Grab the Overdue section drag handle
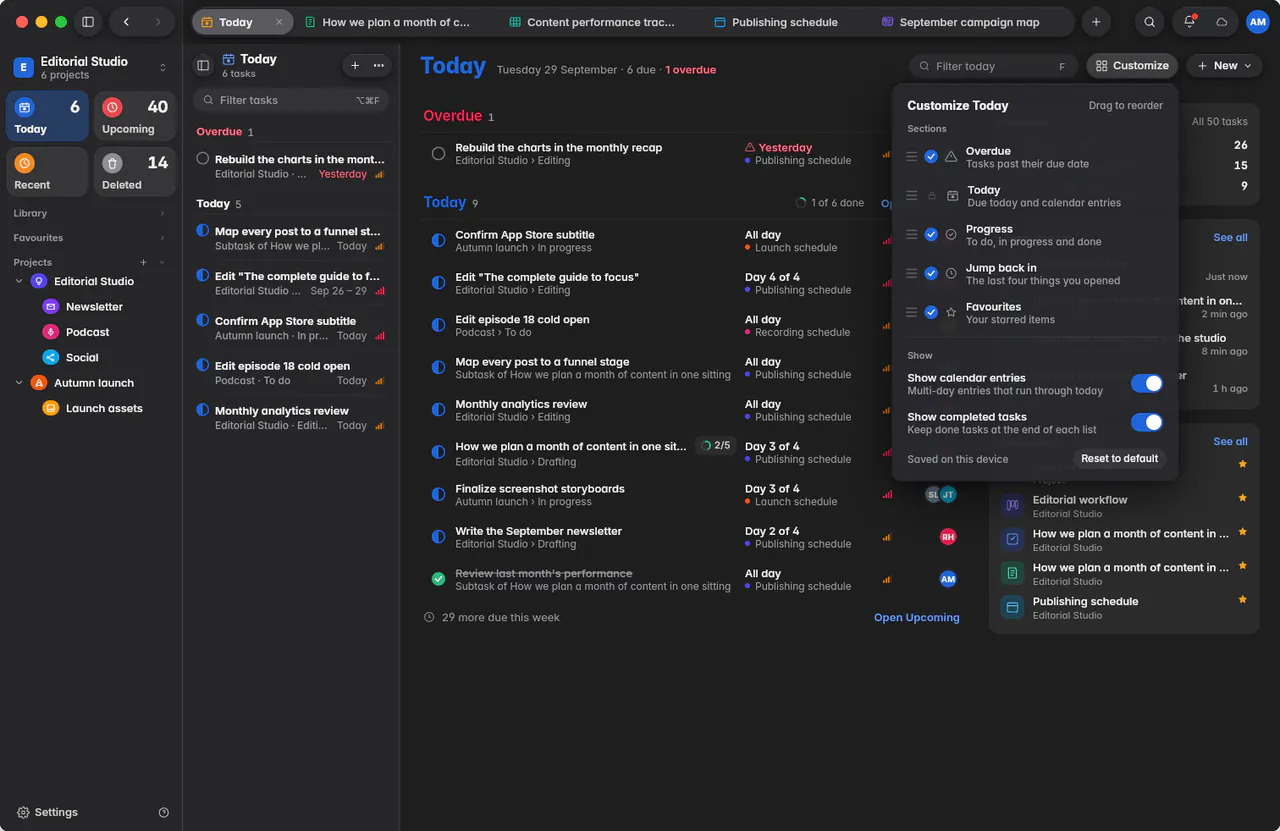 911,157
